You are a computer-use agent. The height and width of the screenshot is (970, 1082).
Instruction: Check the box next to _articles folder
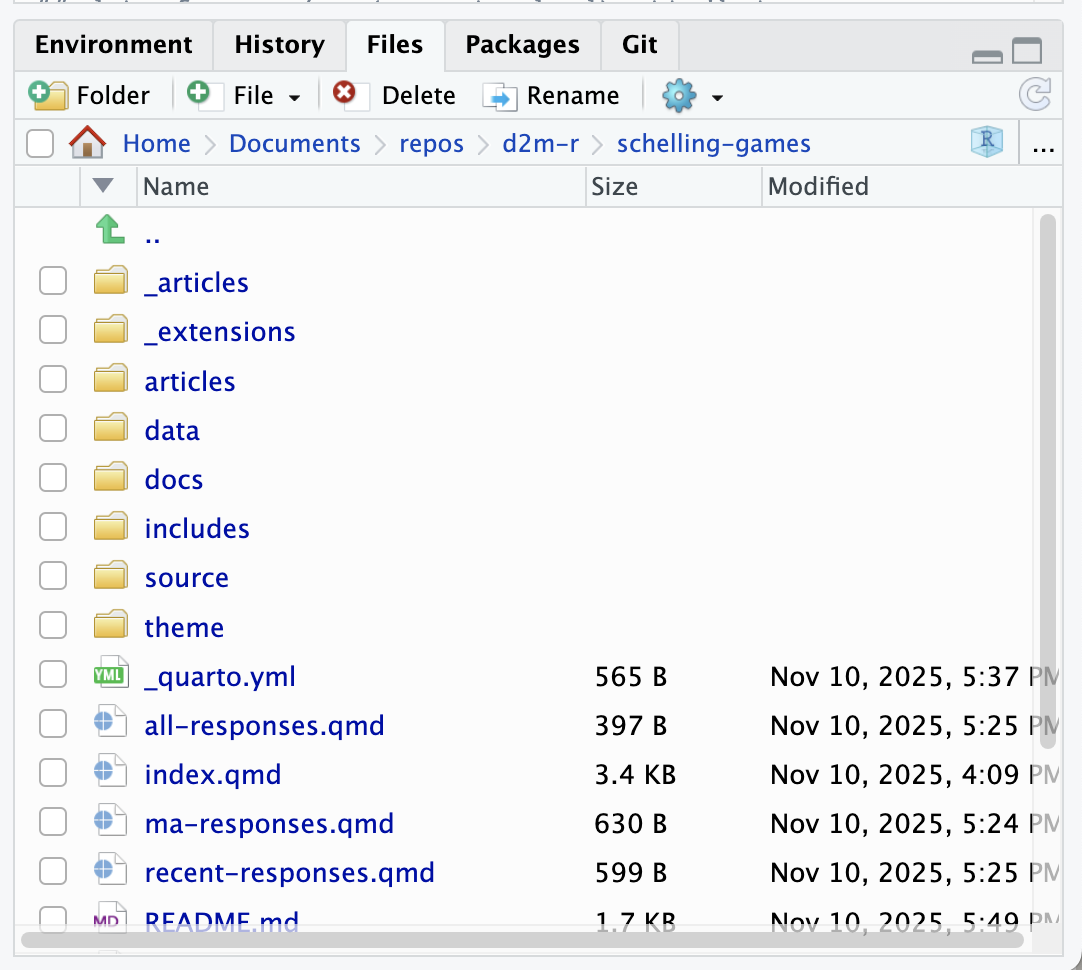53,282
